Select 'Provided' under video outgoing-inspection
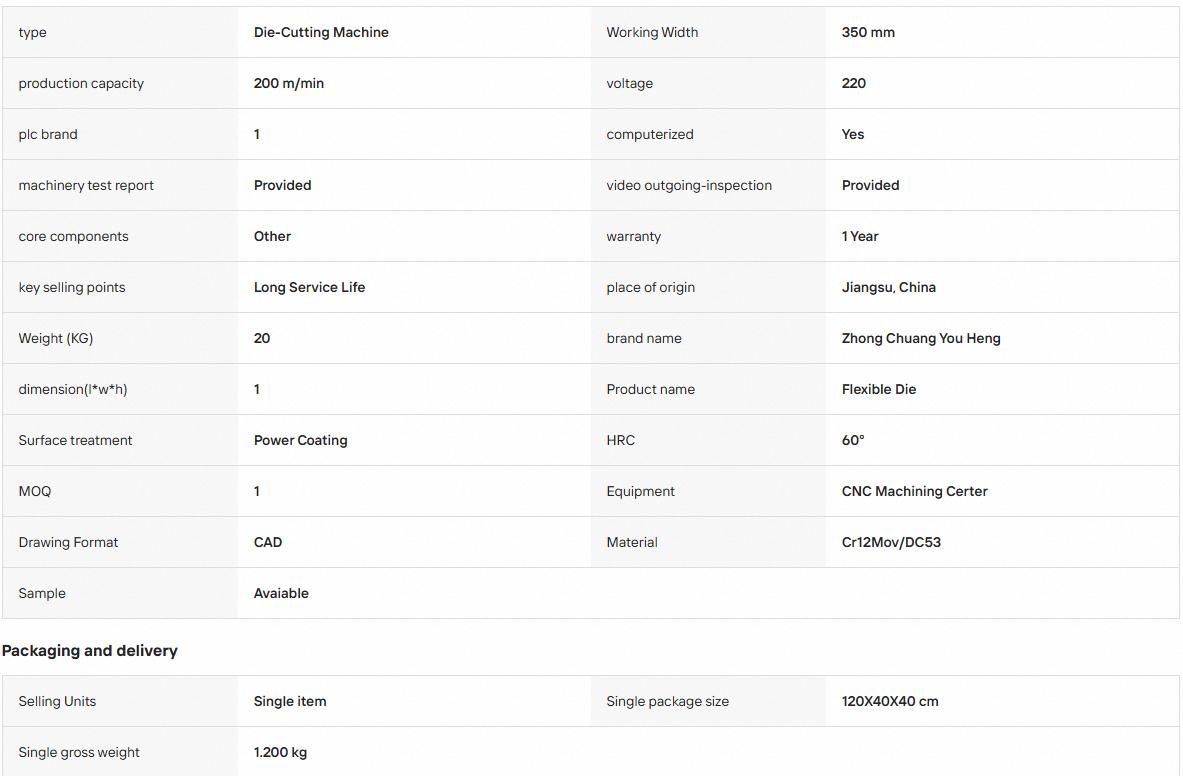The width and height of the screenshot is (1183, 776). pos(870,186)
